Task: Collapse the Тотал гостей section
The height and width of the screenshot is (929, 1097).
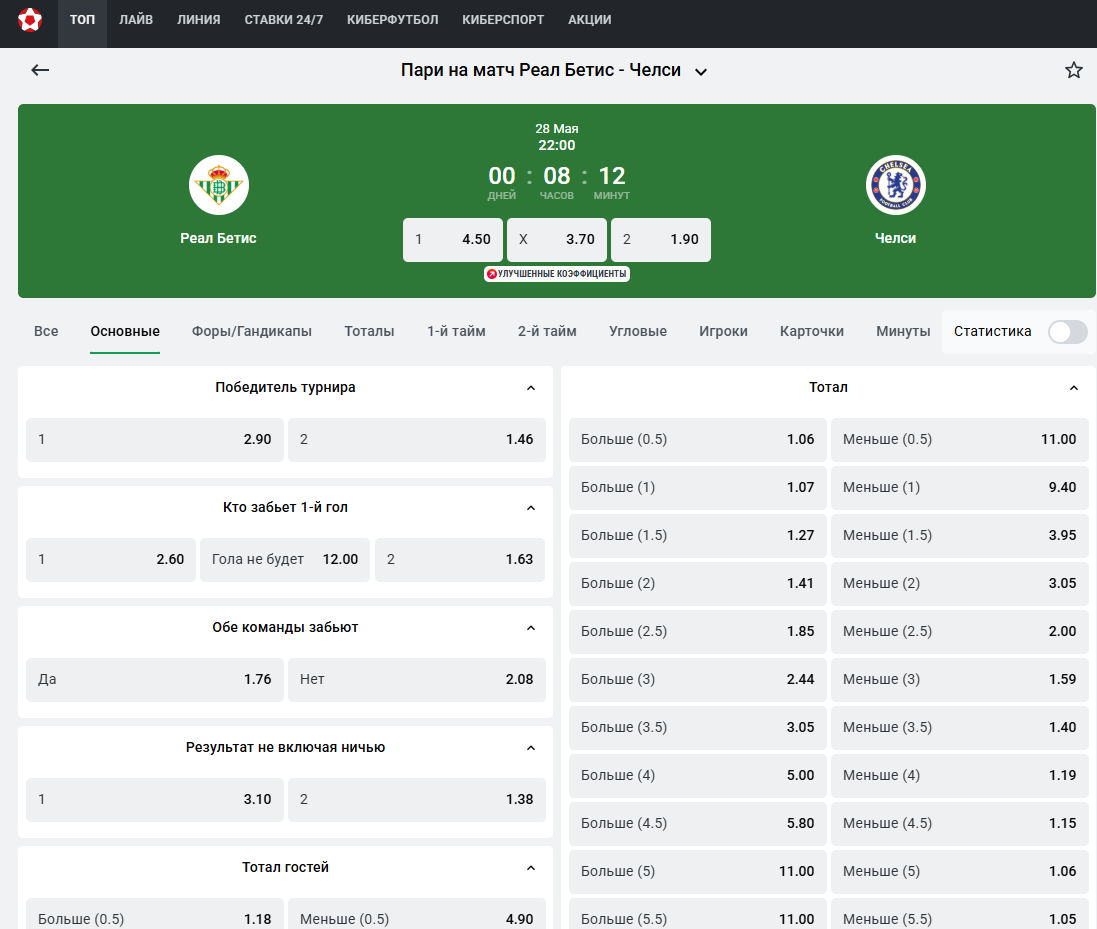Action: pyautogui.click(x=531, y=868)
